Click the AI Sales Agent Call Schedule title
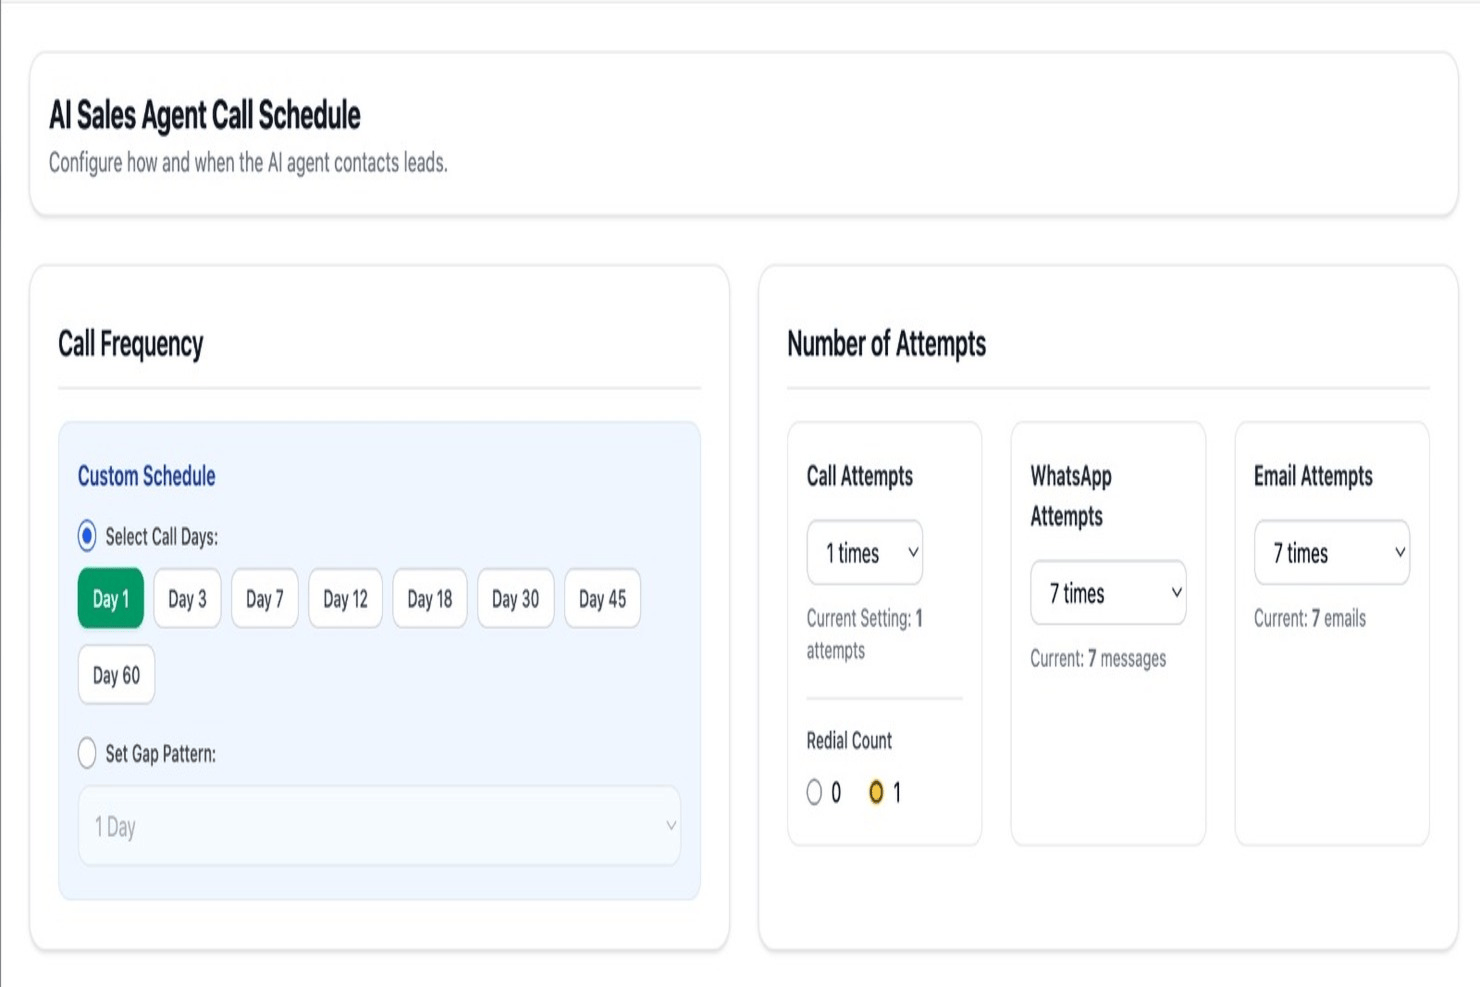Viewport: 1480px width, 987px height. tap(204, 115)
